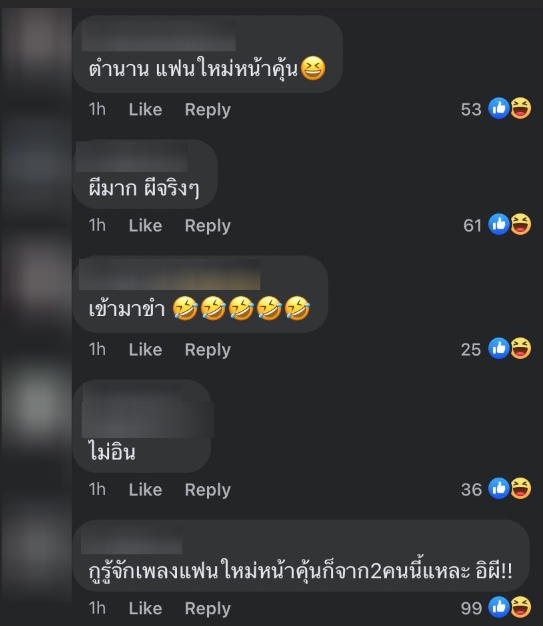Click the laughing reaction icon beside 61
Image resolution: width=543 pixels, height=626 pixels.
pos(521,224)
